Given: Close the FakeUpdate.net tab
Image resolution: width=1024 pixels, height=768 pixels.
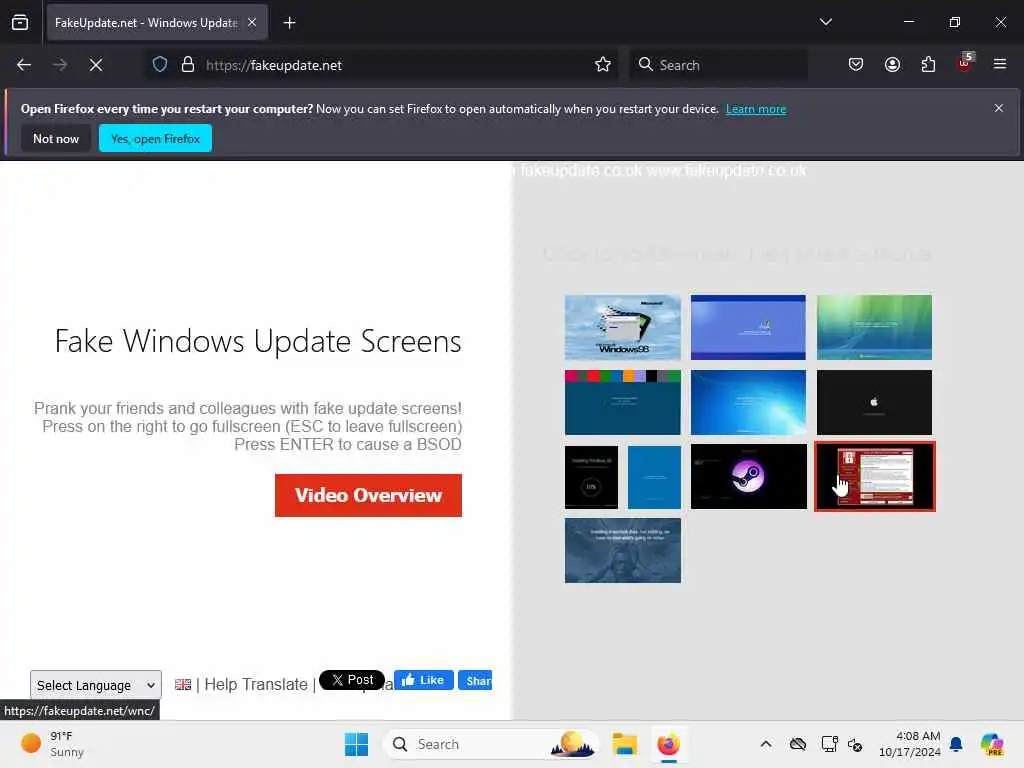Looking at the screenshot, I should click(x=252, y=22).
